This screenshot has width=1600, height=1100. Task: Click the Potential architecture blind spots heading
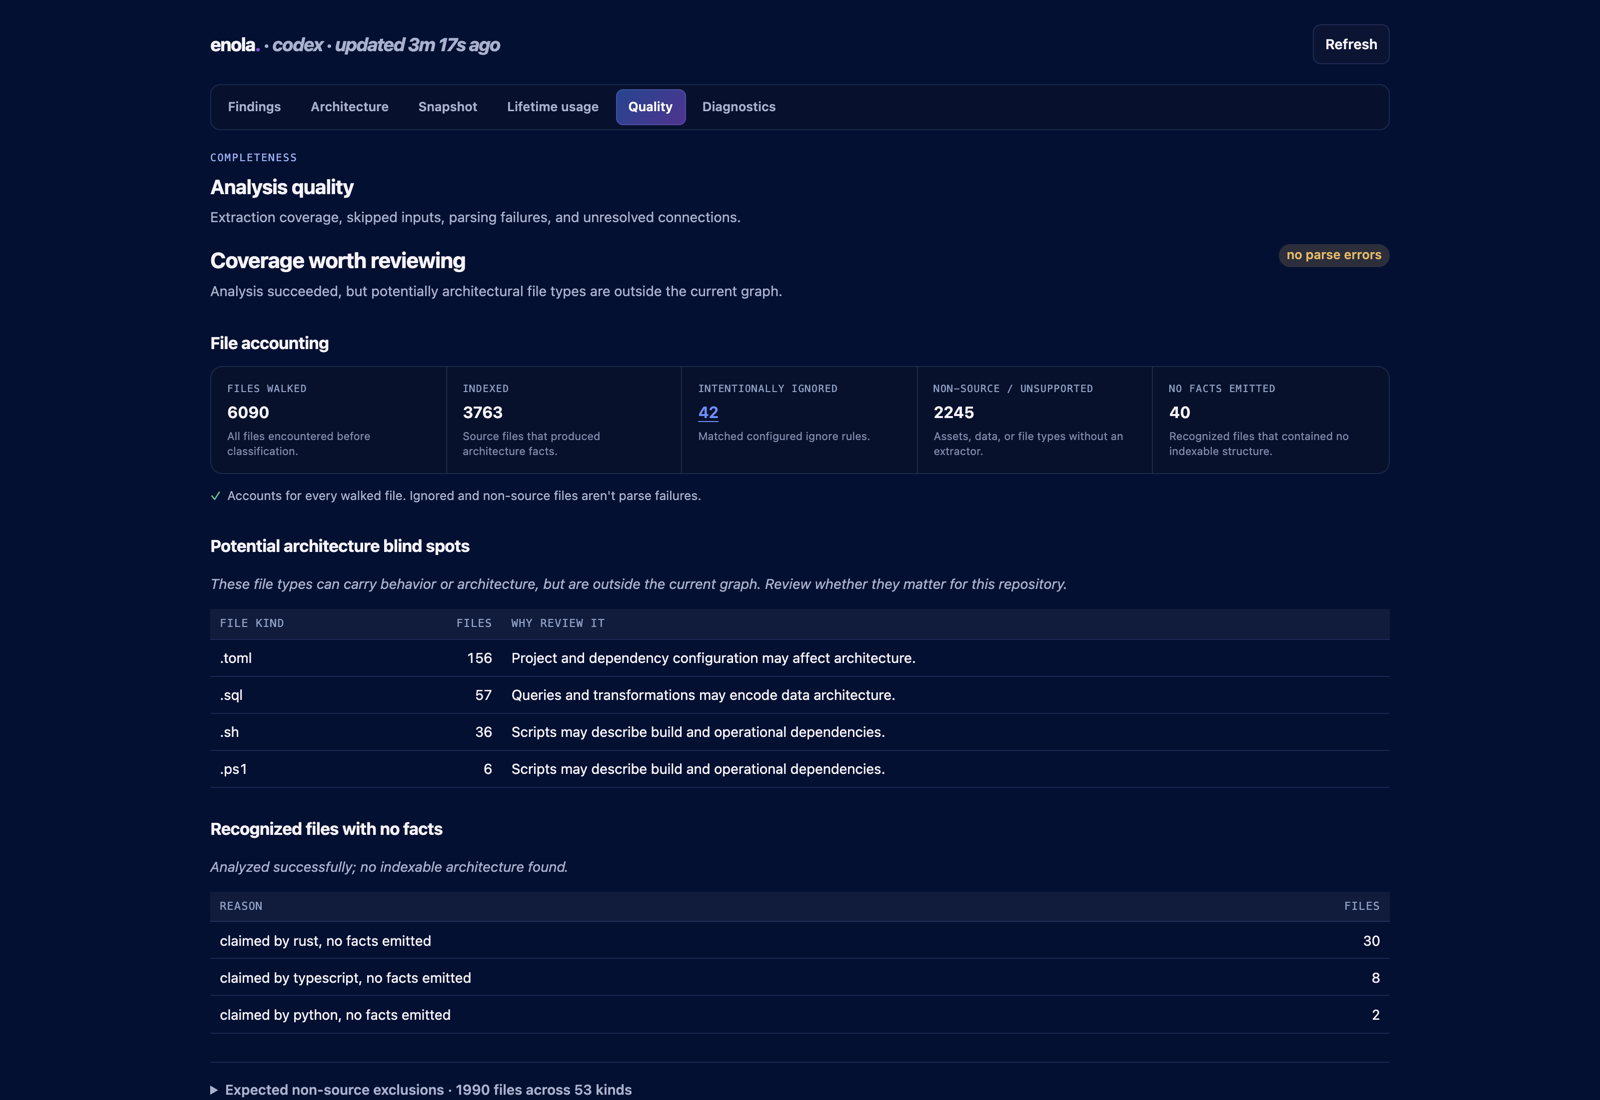pos(340,546)
